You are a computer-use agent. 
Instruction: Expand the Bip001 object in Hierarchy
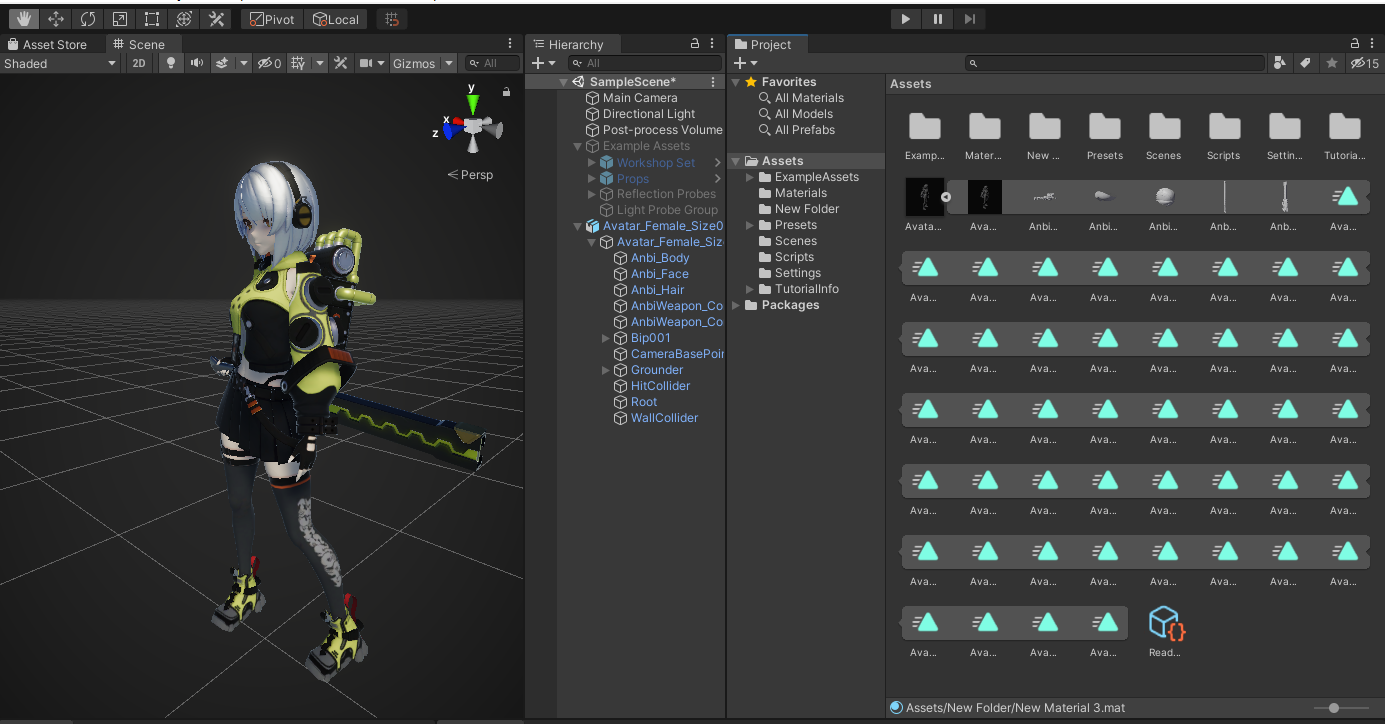point(606,338)
